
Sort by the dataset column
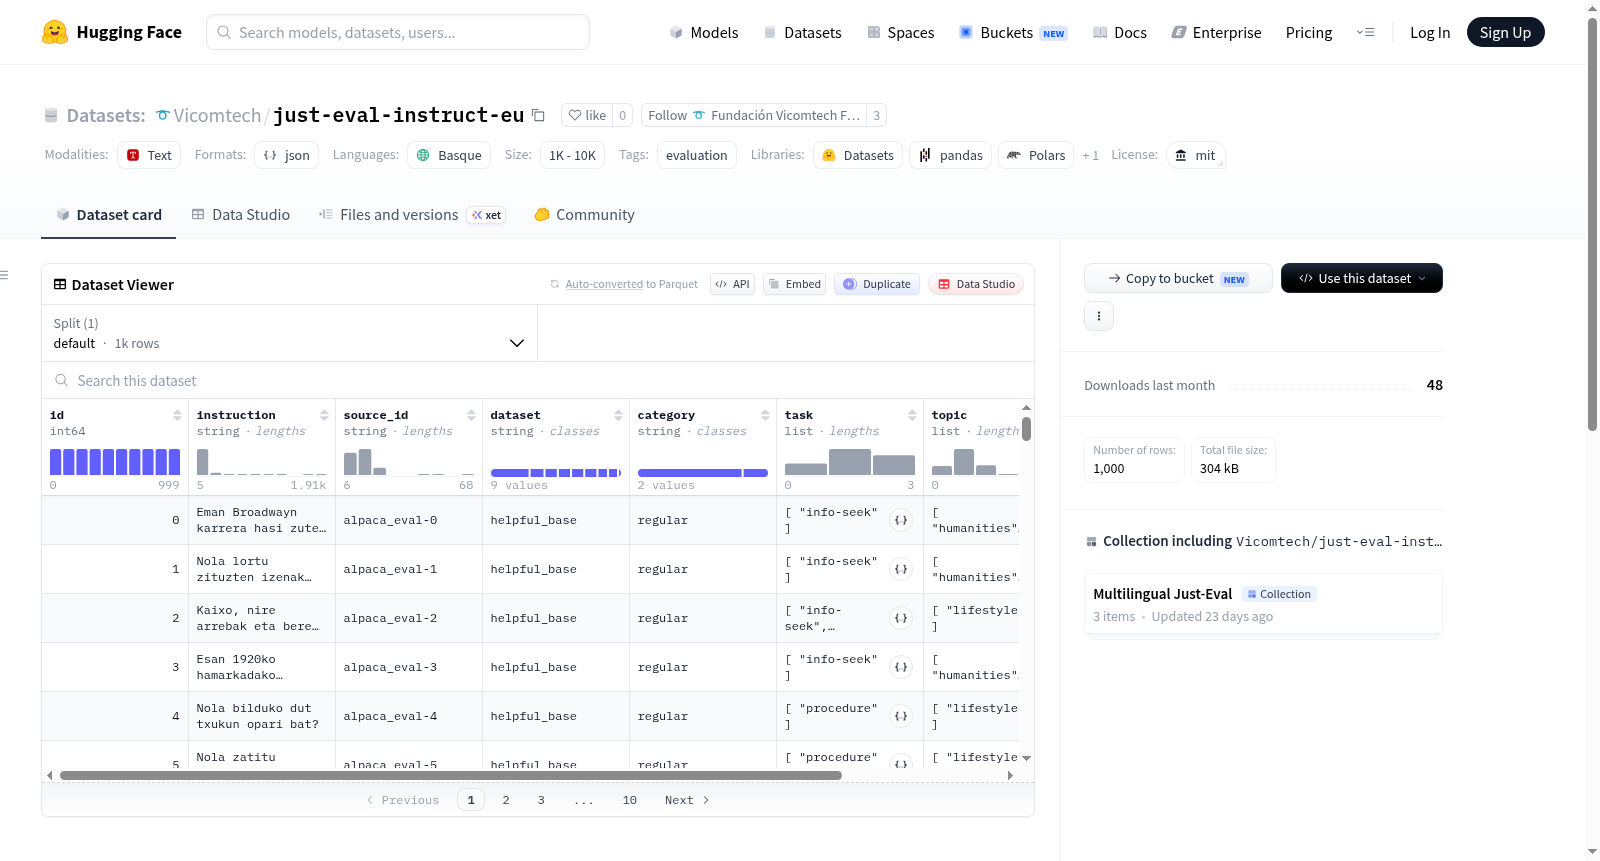(x=618, y=415)
